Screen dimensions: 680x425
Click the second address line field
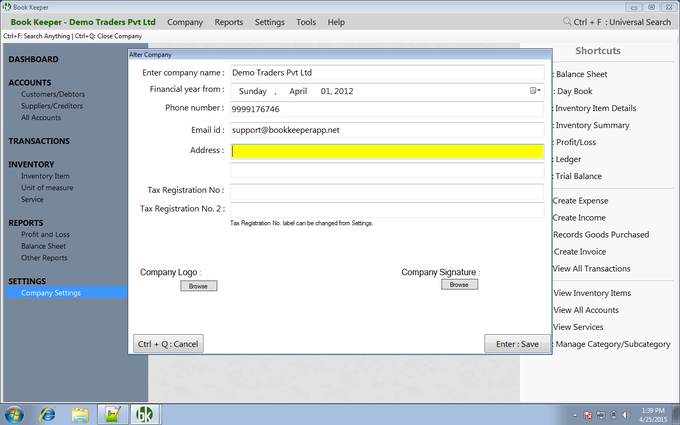click(387, 170)
